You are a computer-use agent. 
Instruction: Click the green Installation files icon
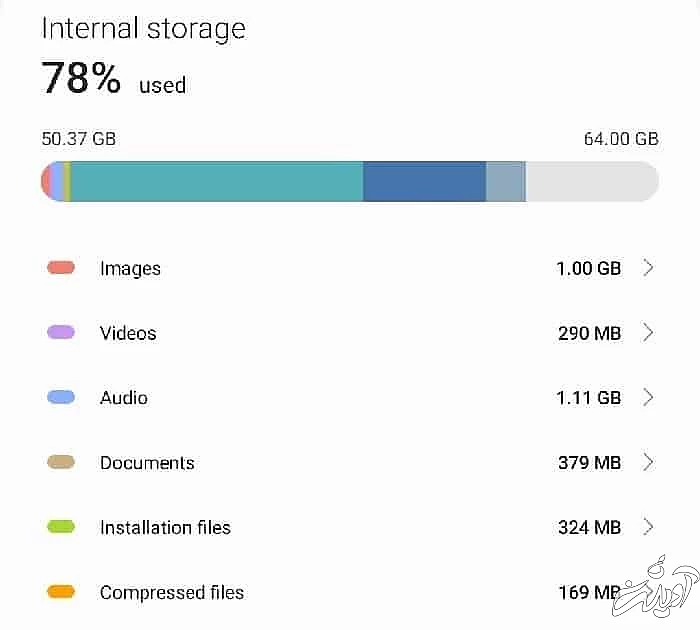(x=61, y=527)
